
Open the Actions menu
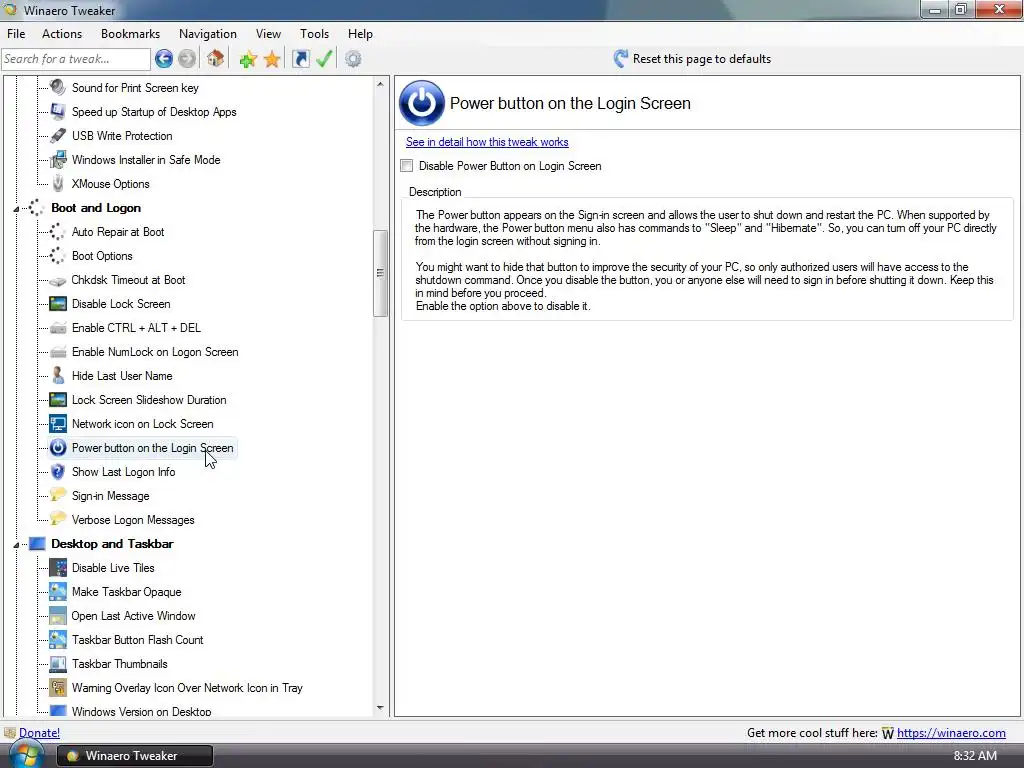(62, 34)
